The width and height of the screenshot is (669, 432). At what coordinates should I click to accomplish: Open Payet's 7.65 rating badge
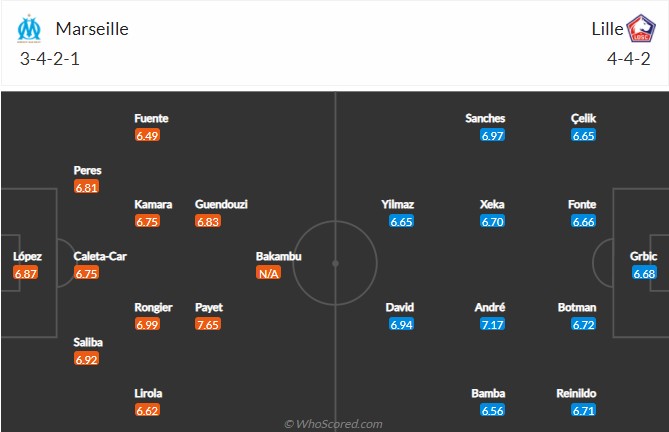coord(208,325)
